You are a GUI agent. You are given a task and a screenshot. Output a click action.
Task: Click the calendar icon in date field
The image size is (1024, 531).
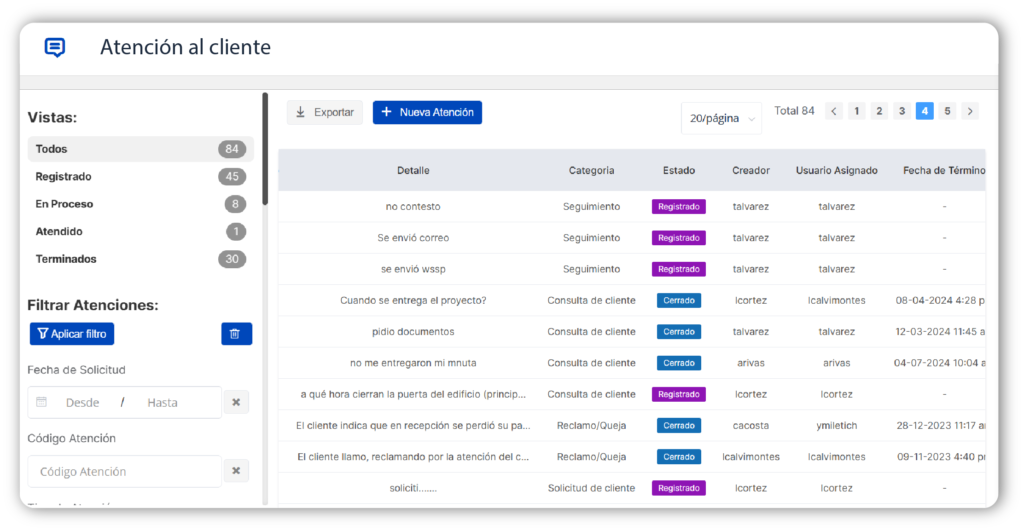click(42, 402)
